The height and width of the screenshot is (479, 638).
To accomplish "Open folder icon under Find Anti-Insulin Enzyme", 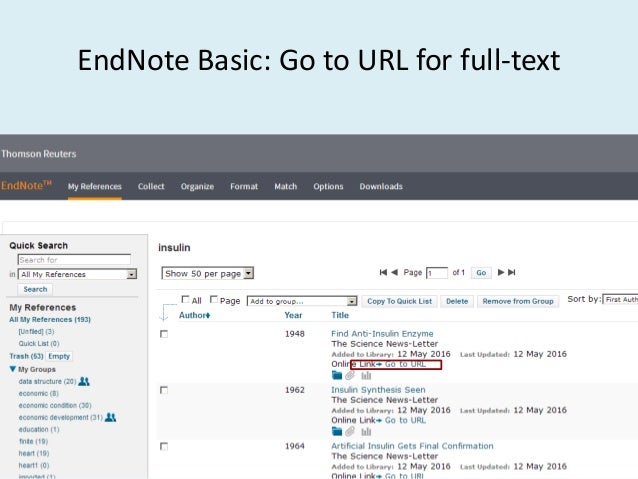I will coord(337,375).
